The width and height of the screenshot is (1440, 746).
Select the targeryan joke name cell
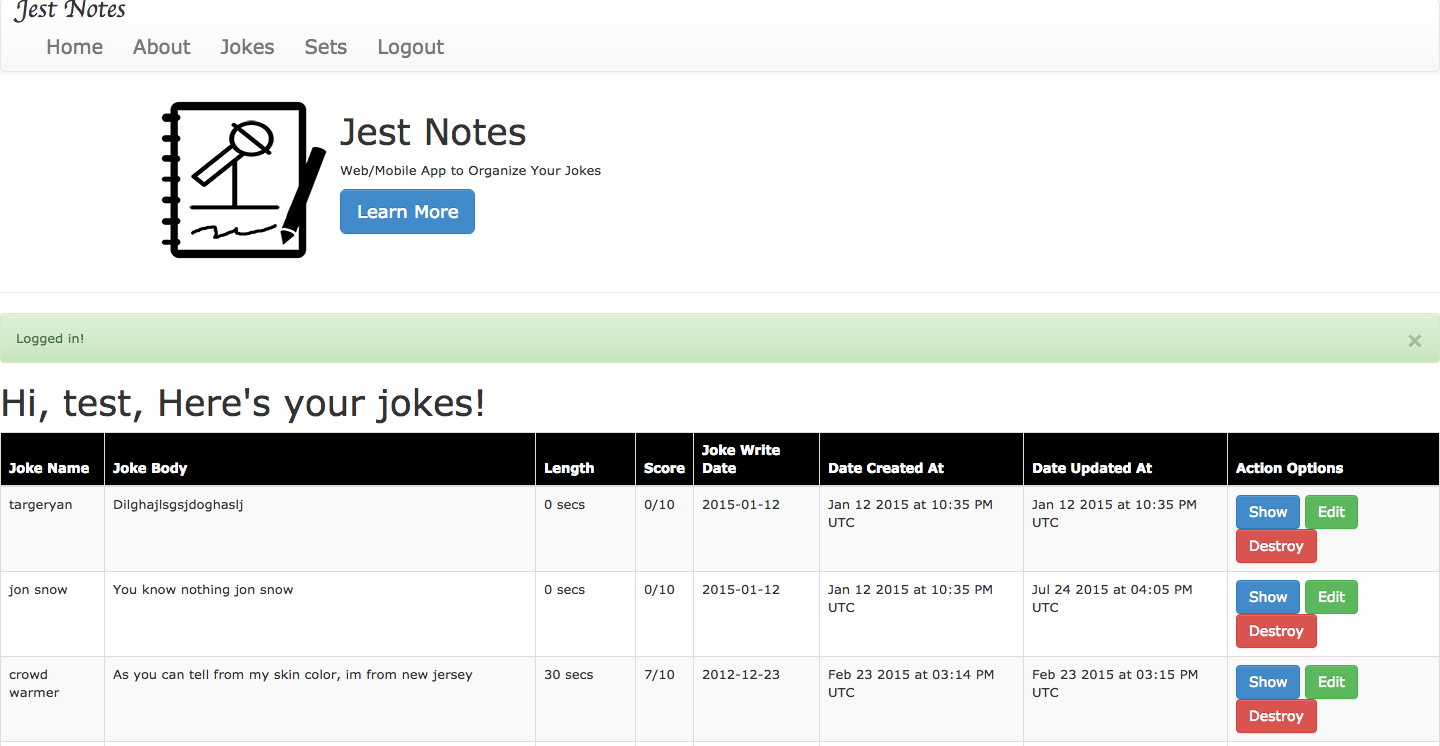(x=52, y=529)
